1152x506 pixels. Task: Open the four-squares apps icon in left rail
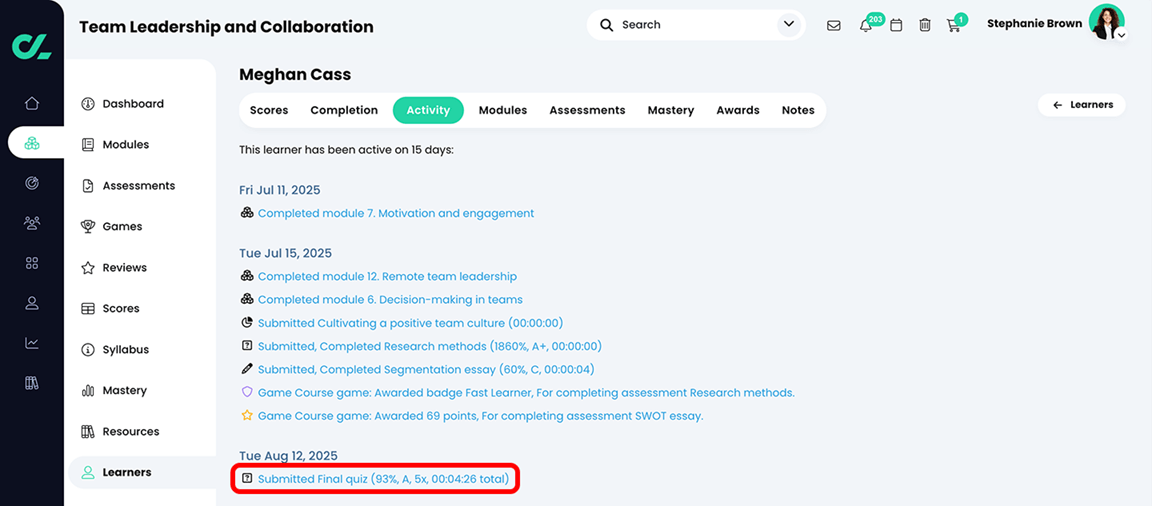pyautogui.click(x=32, y=263)
